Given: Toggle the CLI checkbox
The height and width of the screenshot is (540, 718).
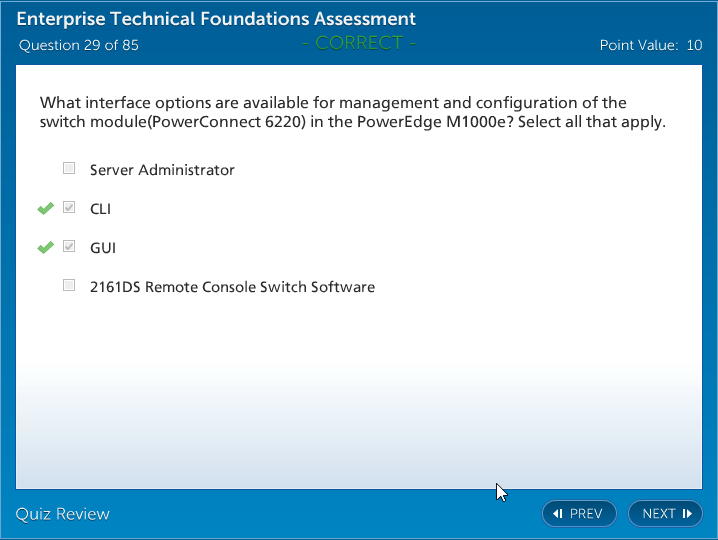Looking at the screenshot, I should pyautogui.click(x=69, y=208).
